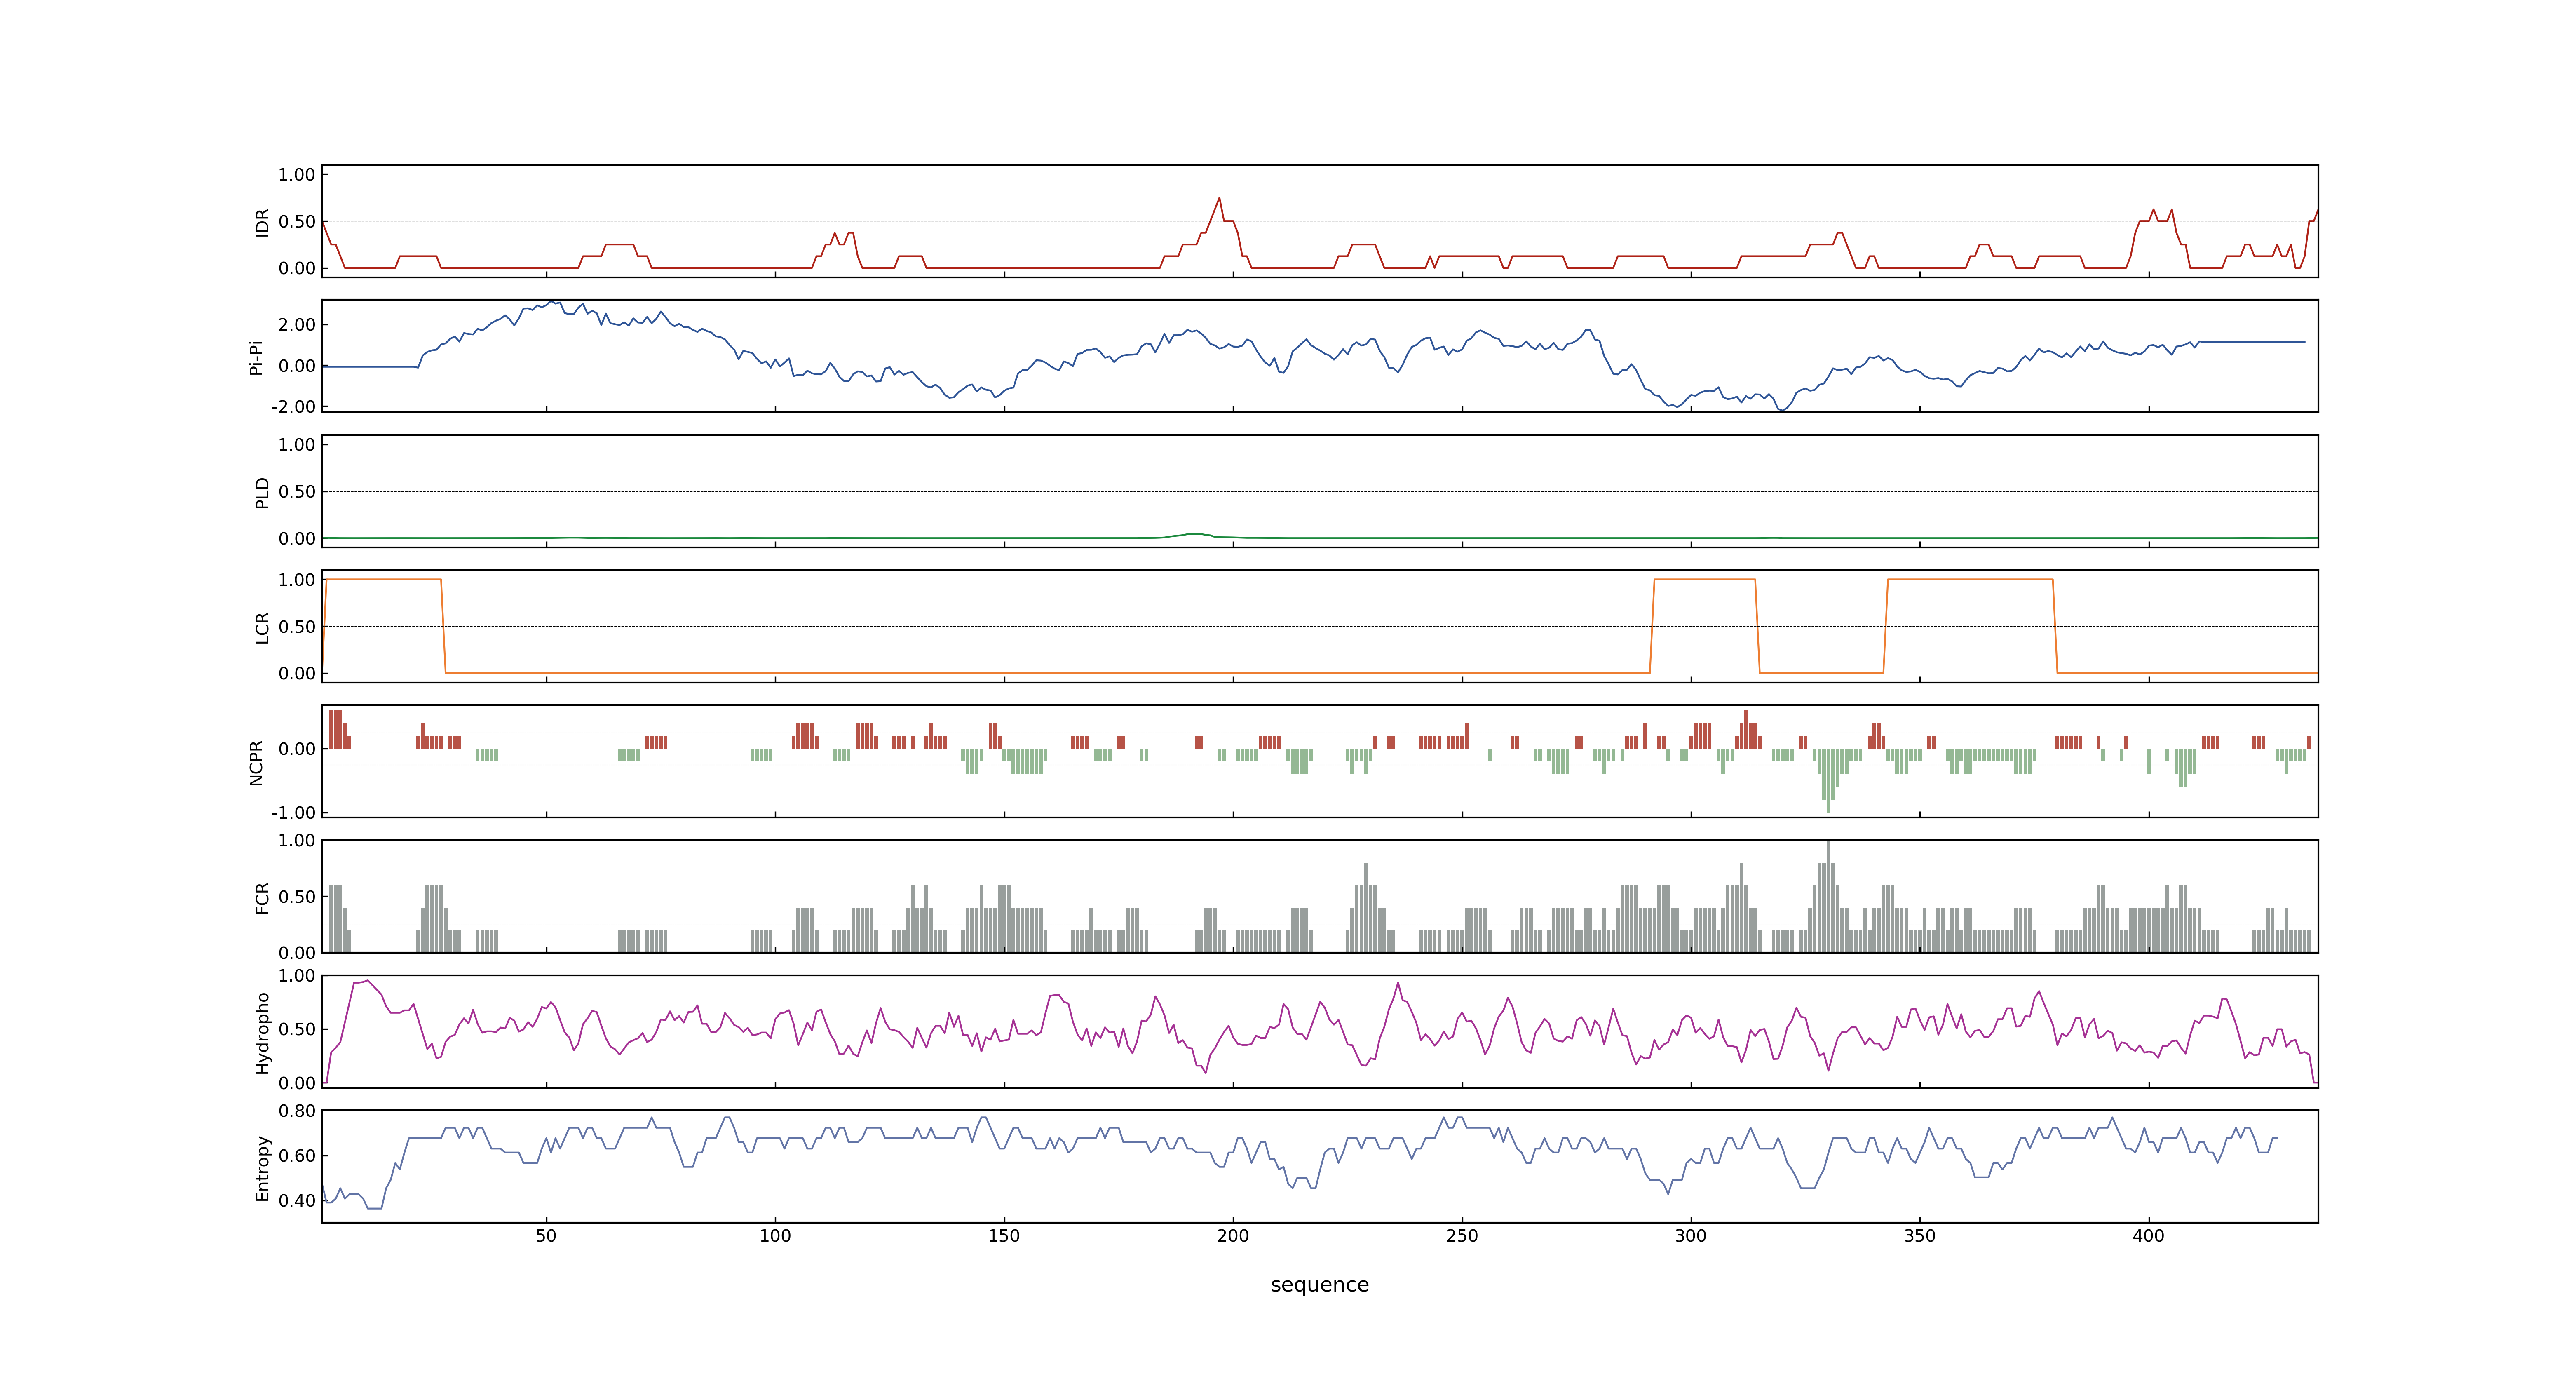2576x1374 pixels.
Task: Click the x-axis tick label 150
Action: 1004,1236
